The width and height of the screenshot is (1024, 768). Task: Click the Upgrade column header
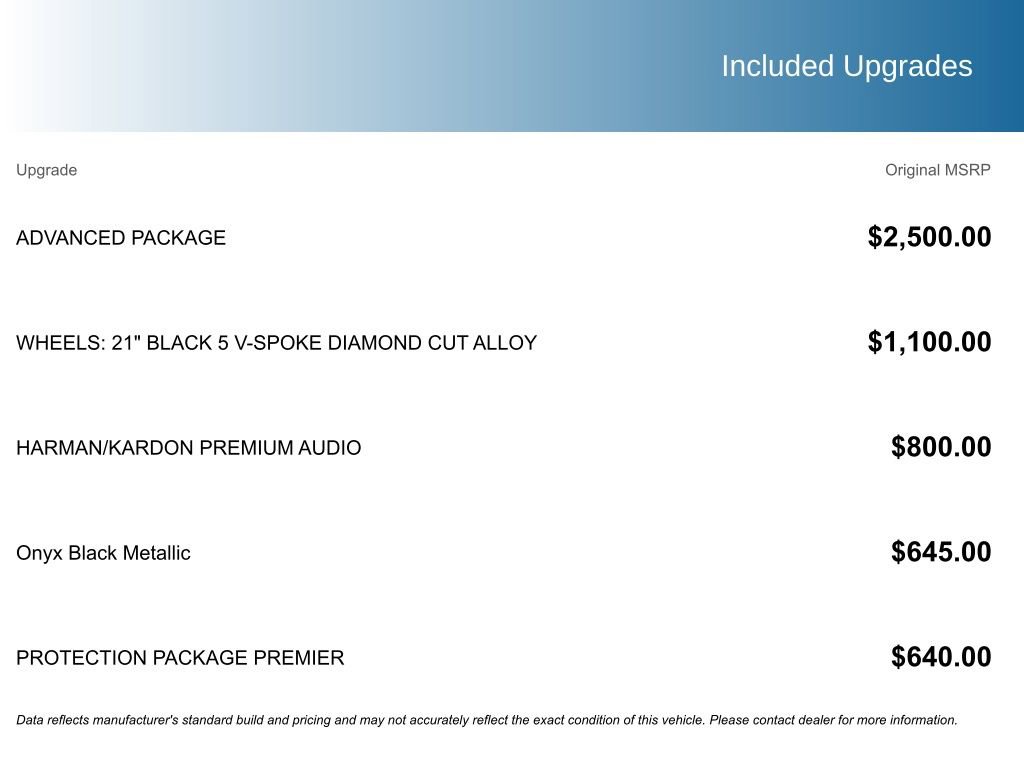coord(46,170)
